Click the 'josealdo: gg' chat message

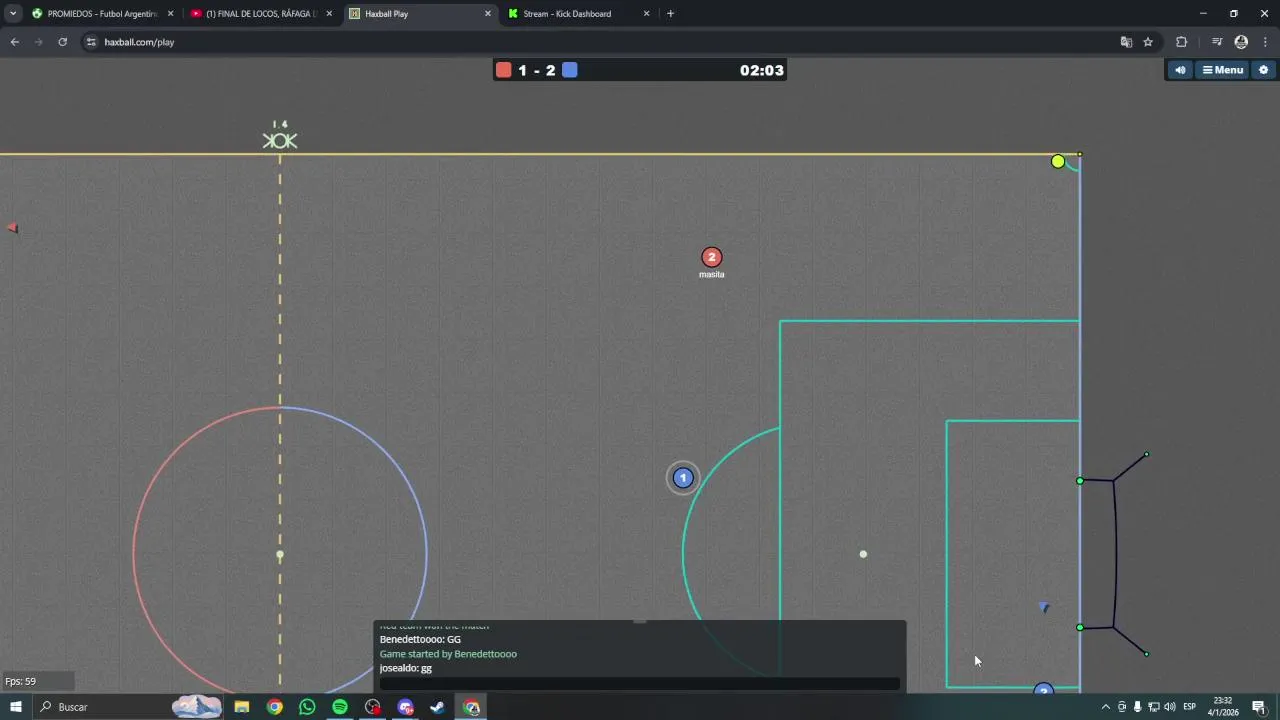pyautogui.click(x=406, y=668)
